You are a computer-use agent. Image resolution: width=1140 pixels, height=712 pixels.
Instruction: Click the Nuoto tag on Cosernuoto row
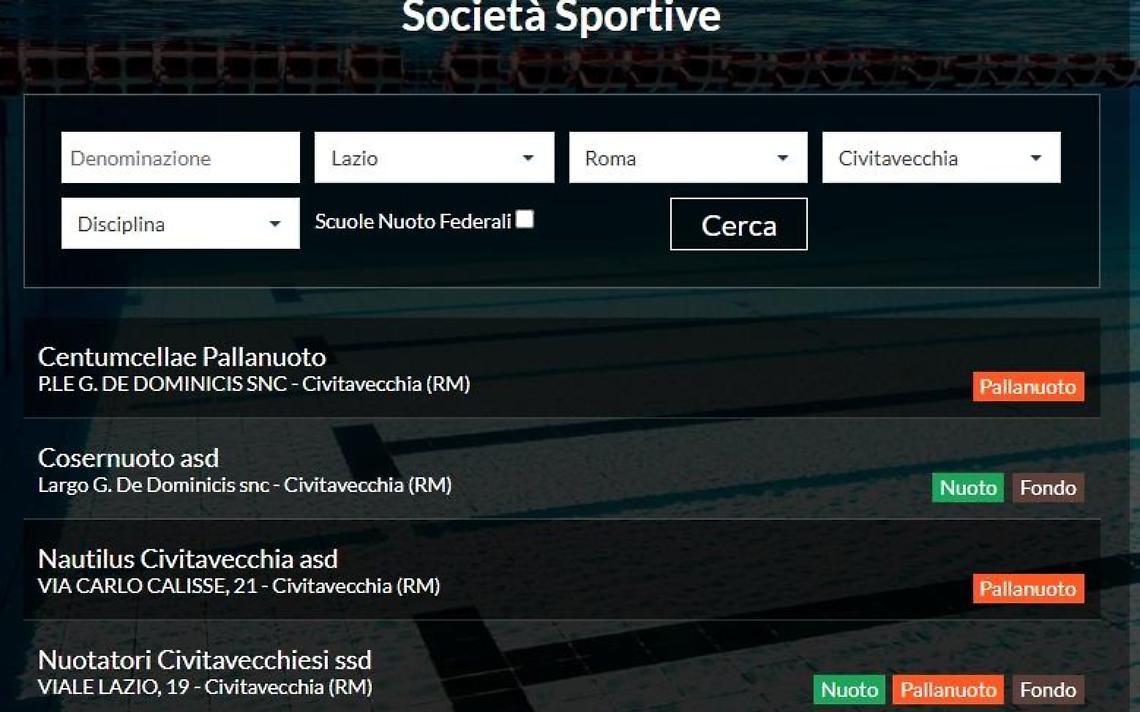968,487
